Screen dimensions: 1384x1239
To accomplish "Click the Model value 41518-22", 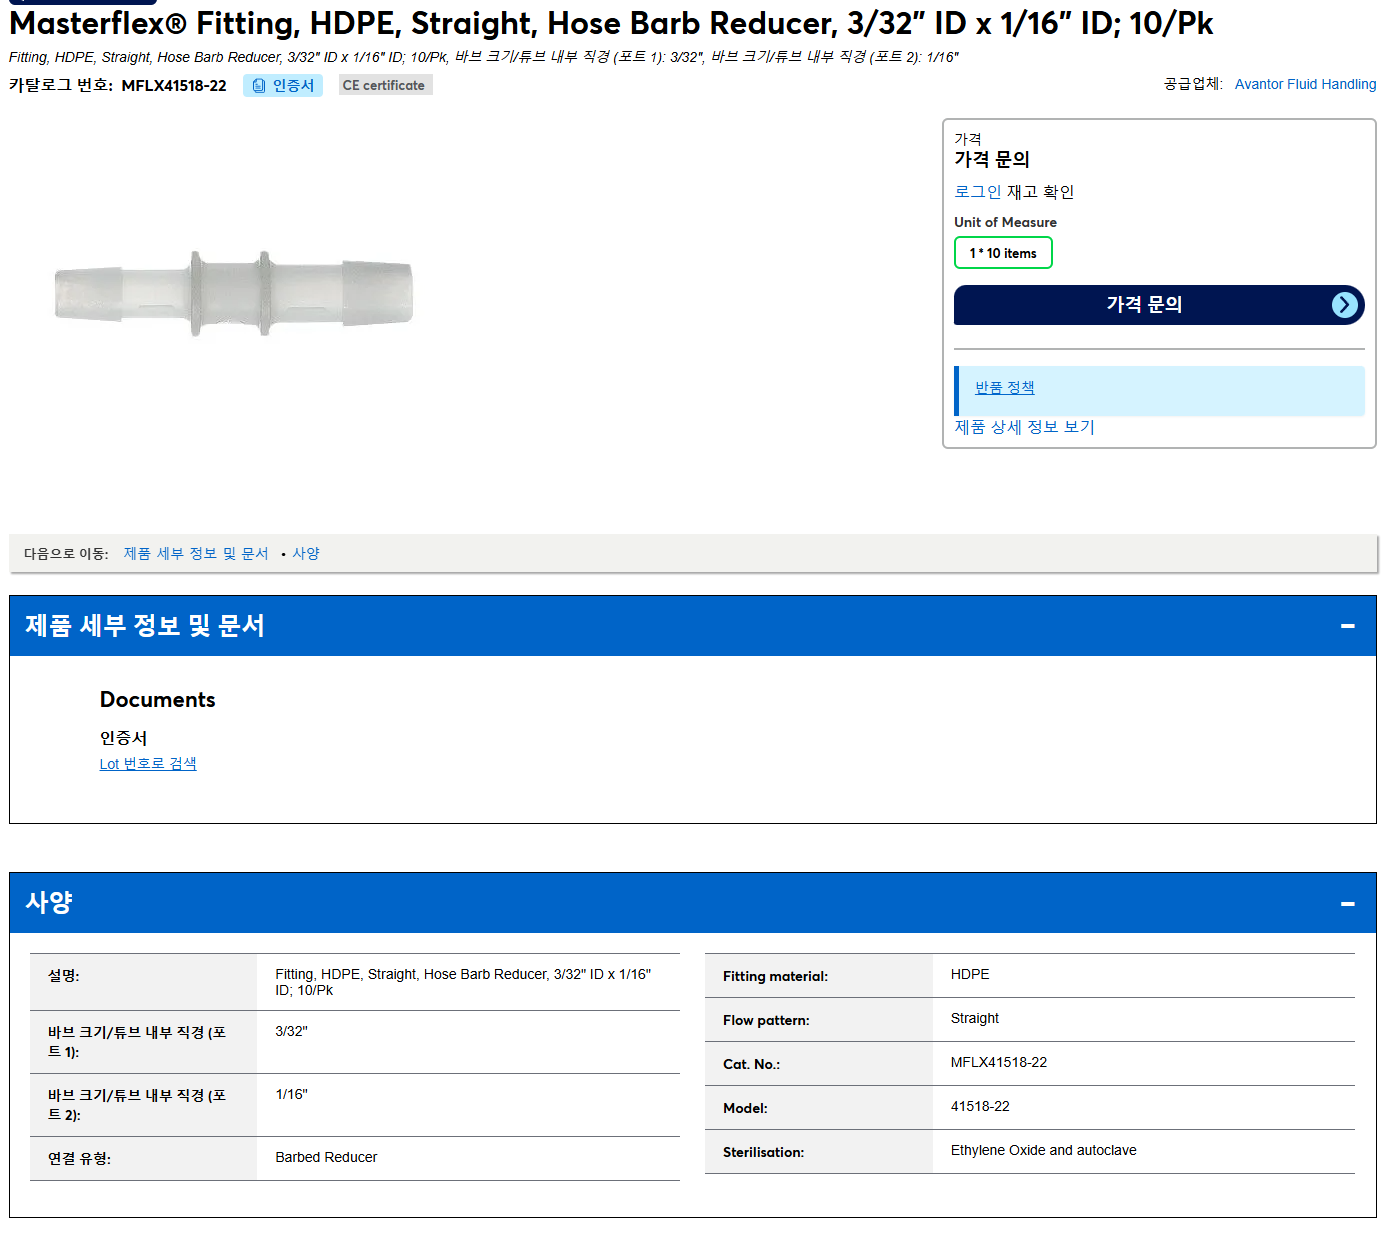I will (x=980, y=1106).
